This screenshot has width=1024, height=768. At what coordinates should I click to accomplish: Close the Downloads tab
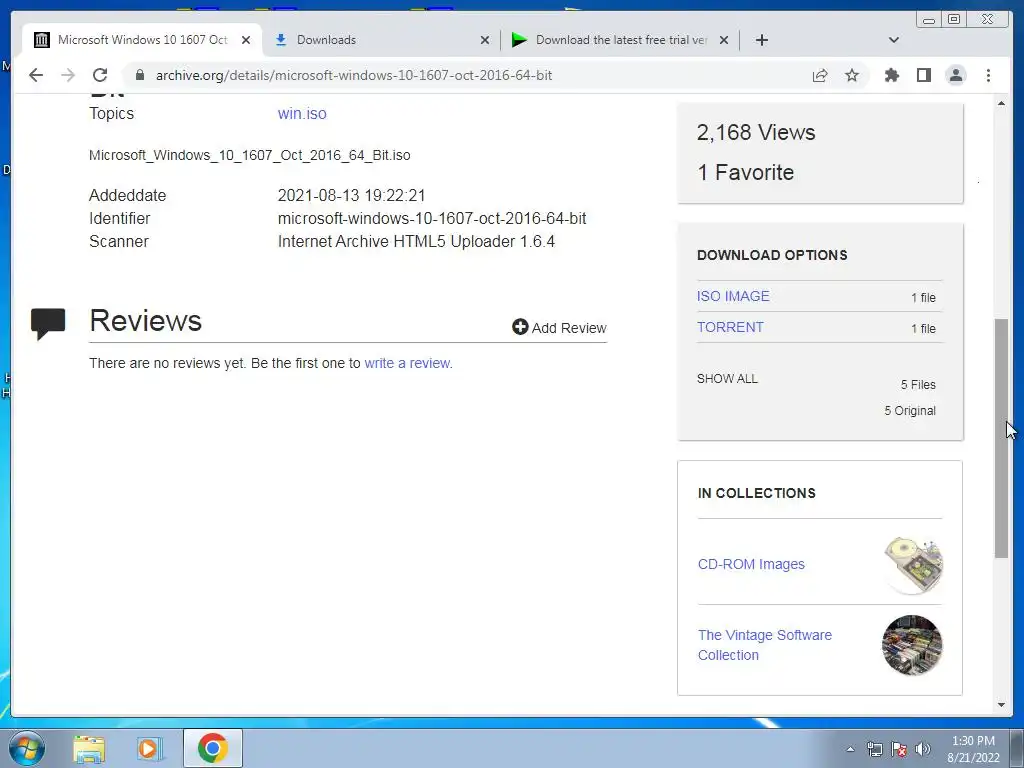485,40
